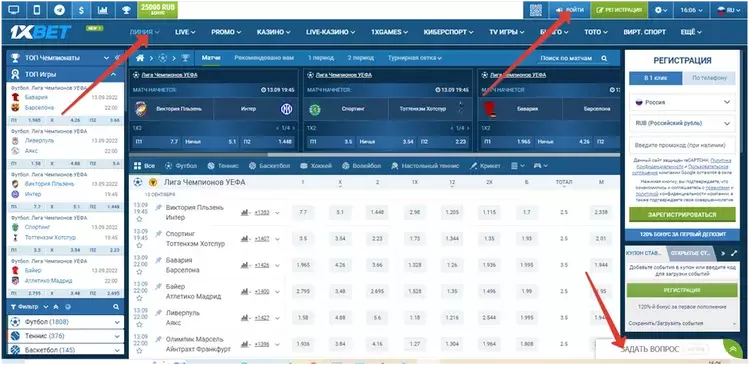Viewport: 750px width, 365px height.
Task: Open the statistics bar-chart icon in top bar
Action: tap(103, 10)
